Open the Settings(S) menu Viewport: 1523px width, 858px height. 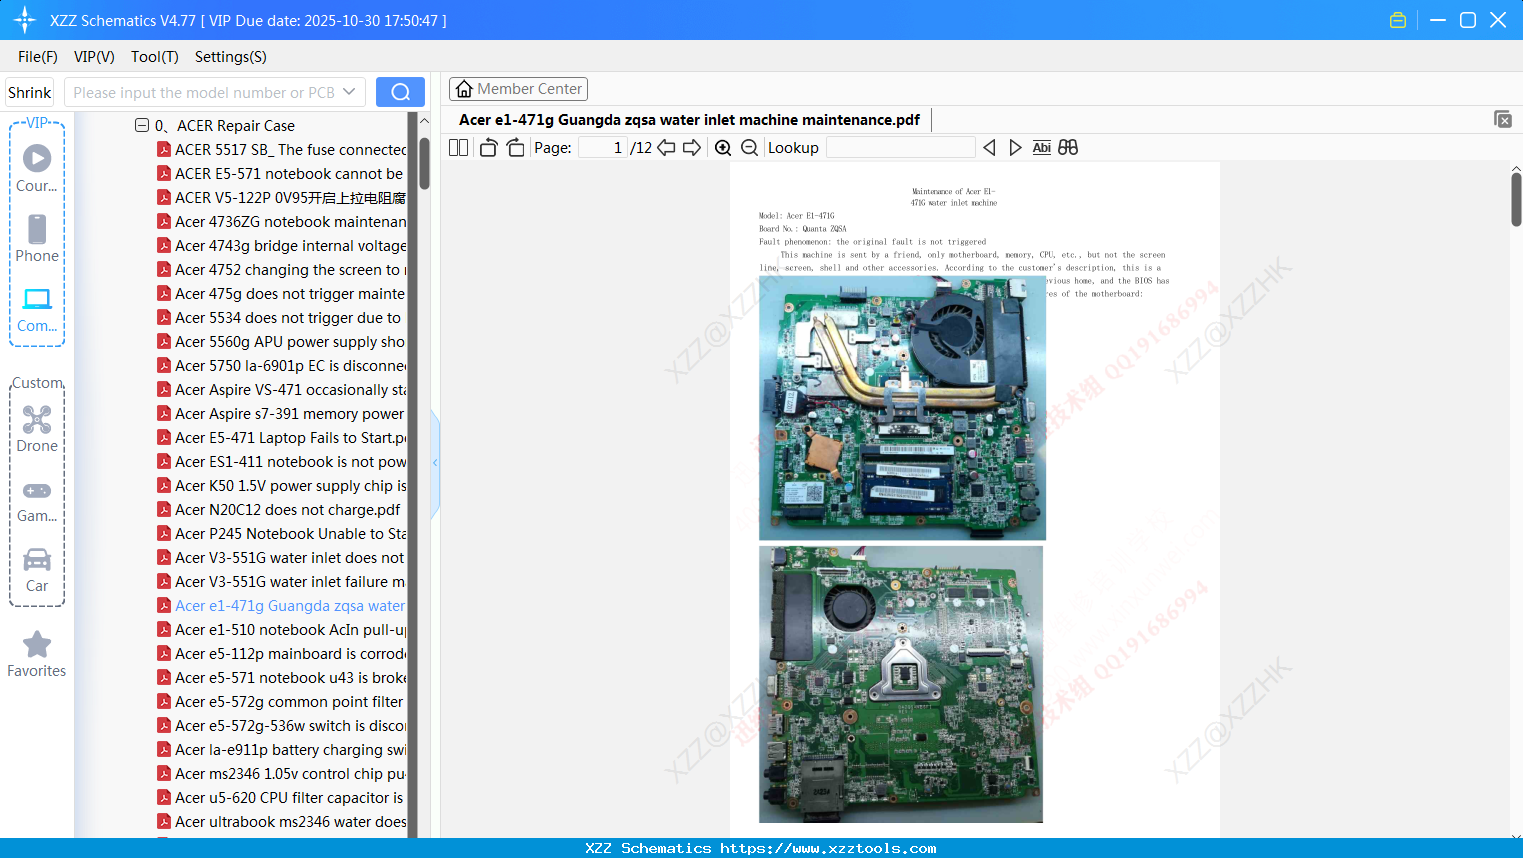(231, 57)
